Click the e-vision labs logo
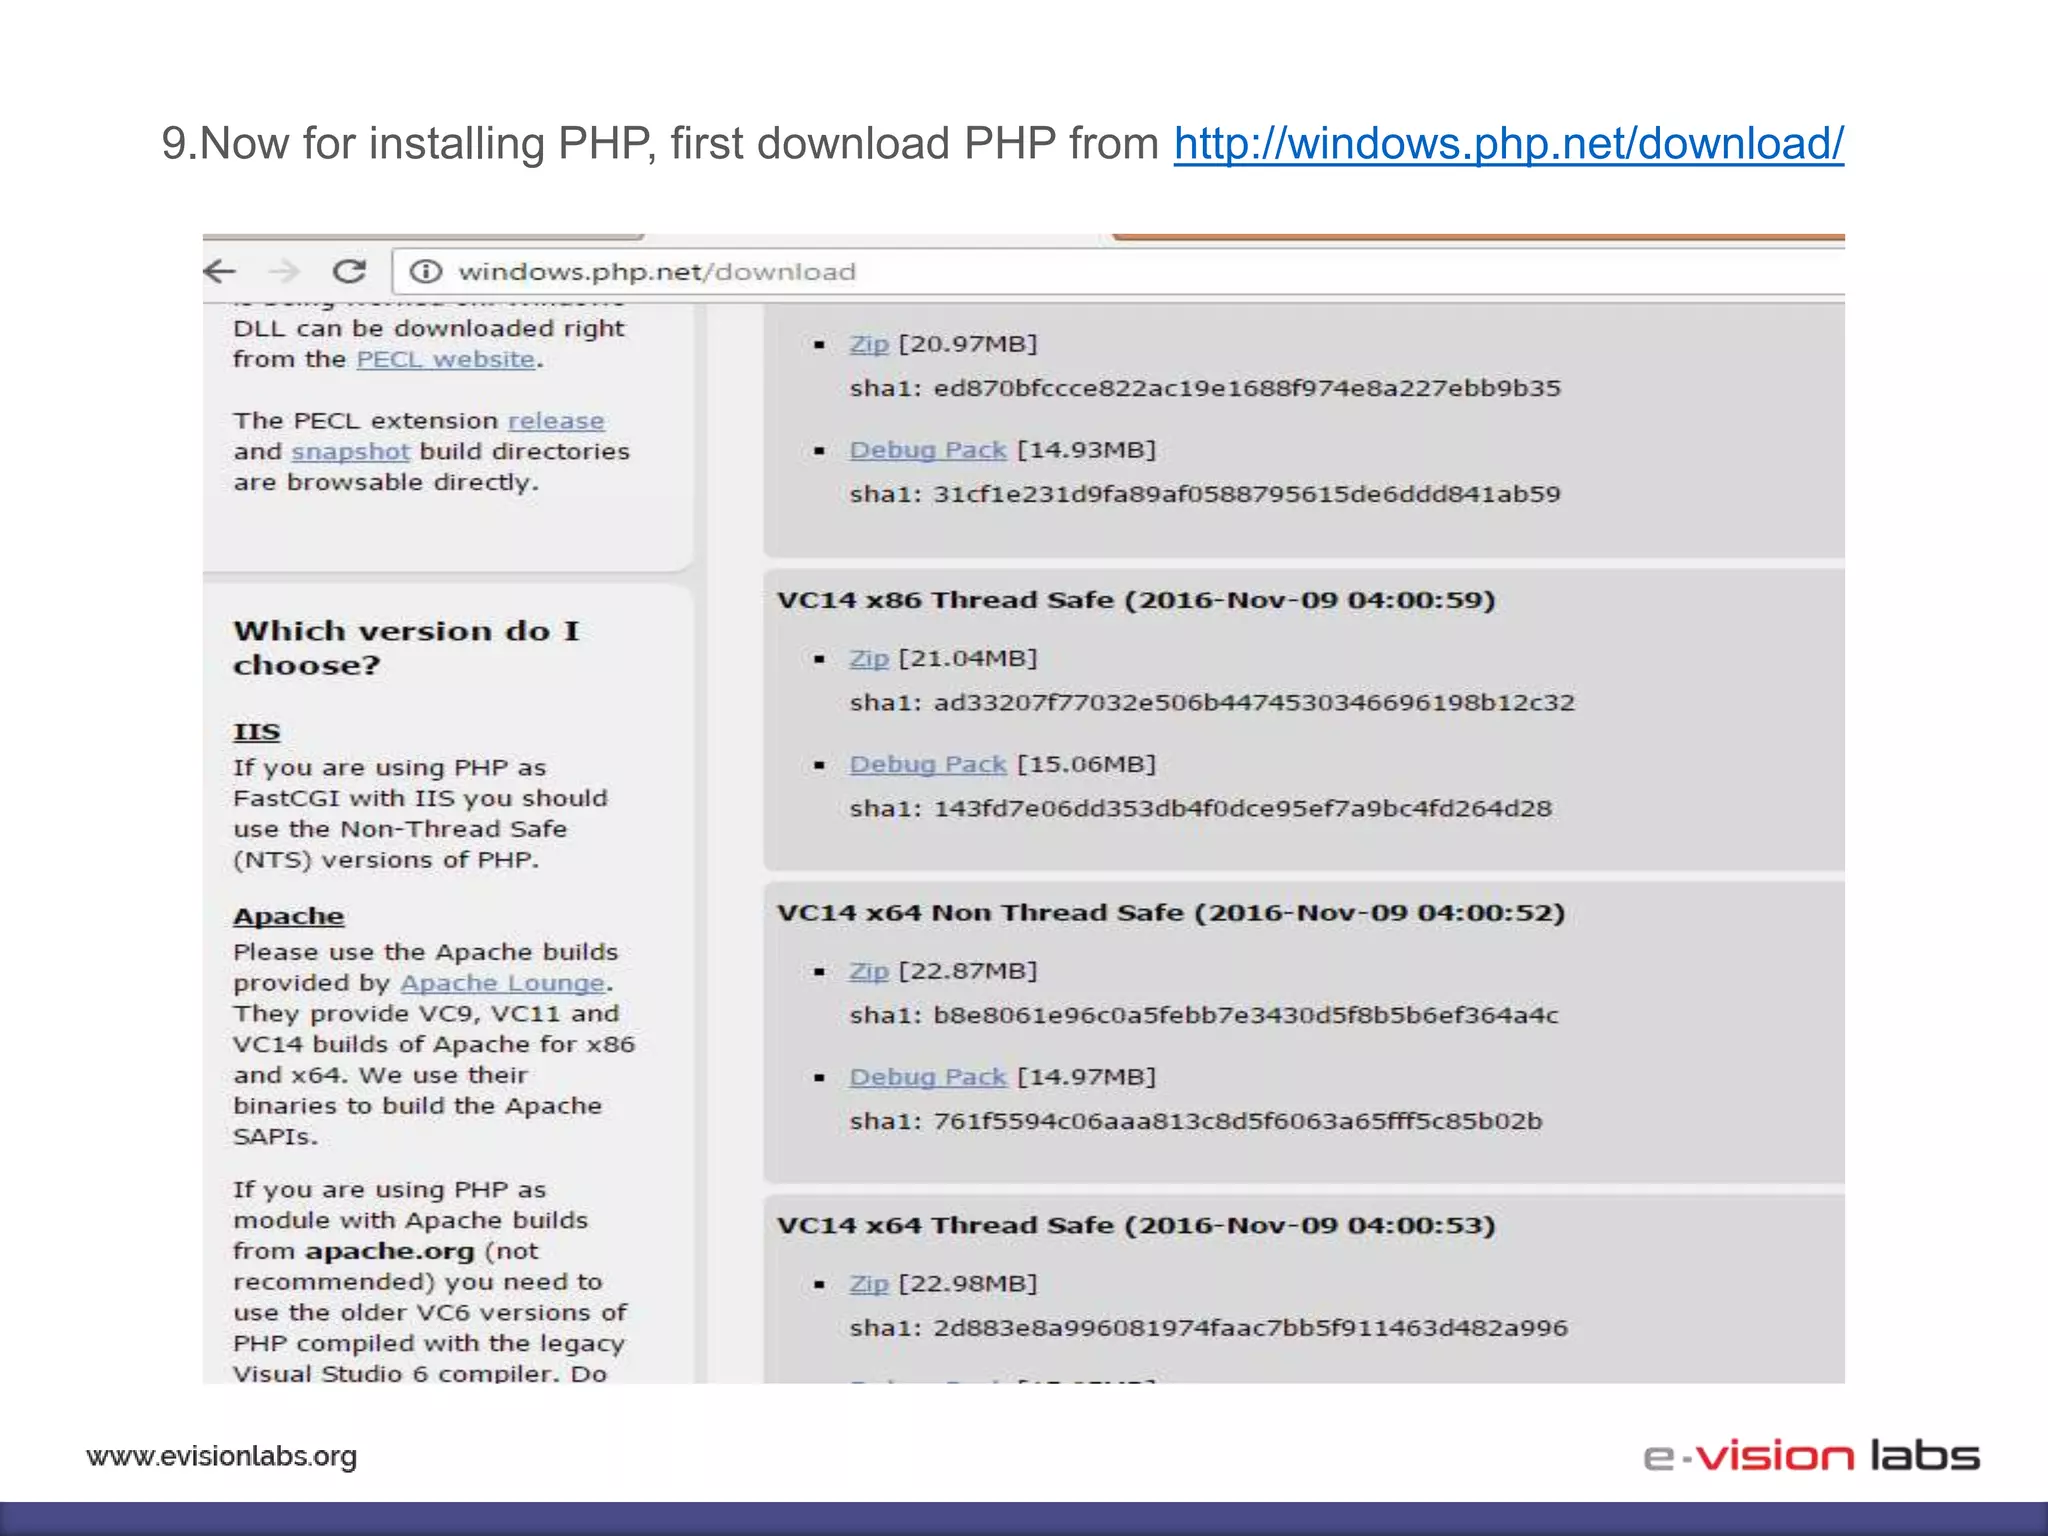 pos(1811,1455)
